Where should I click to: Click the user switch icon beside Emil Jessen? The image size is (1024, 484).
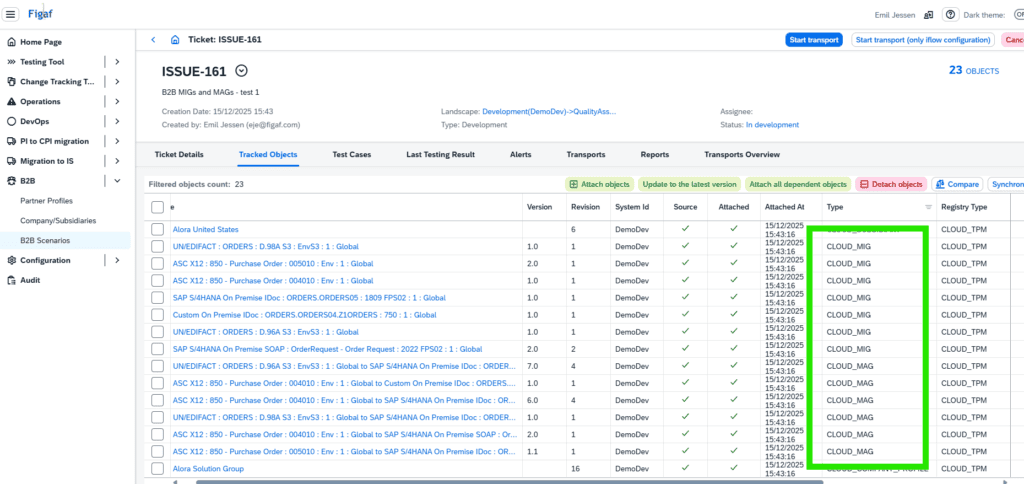(928, 15)
